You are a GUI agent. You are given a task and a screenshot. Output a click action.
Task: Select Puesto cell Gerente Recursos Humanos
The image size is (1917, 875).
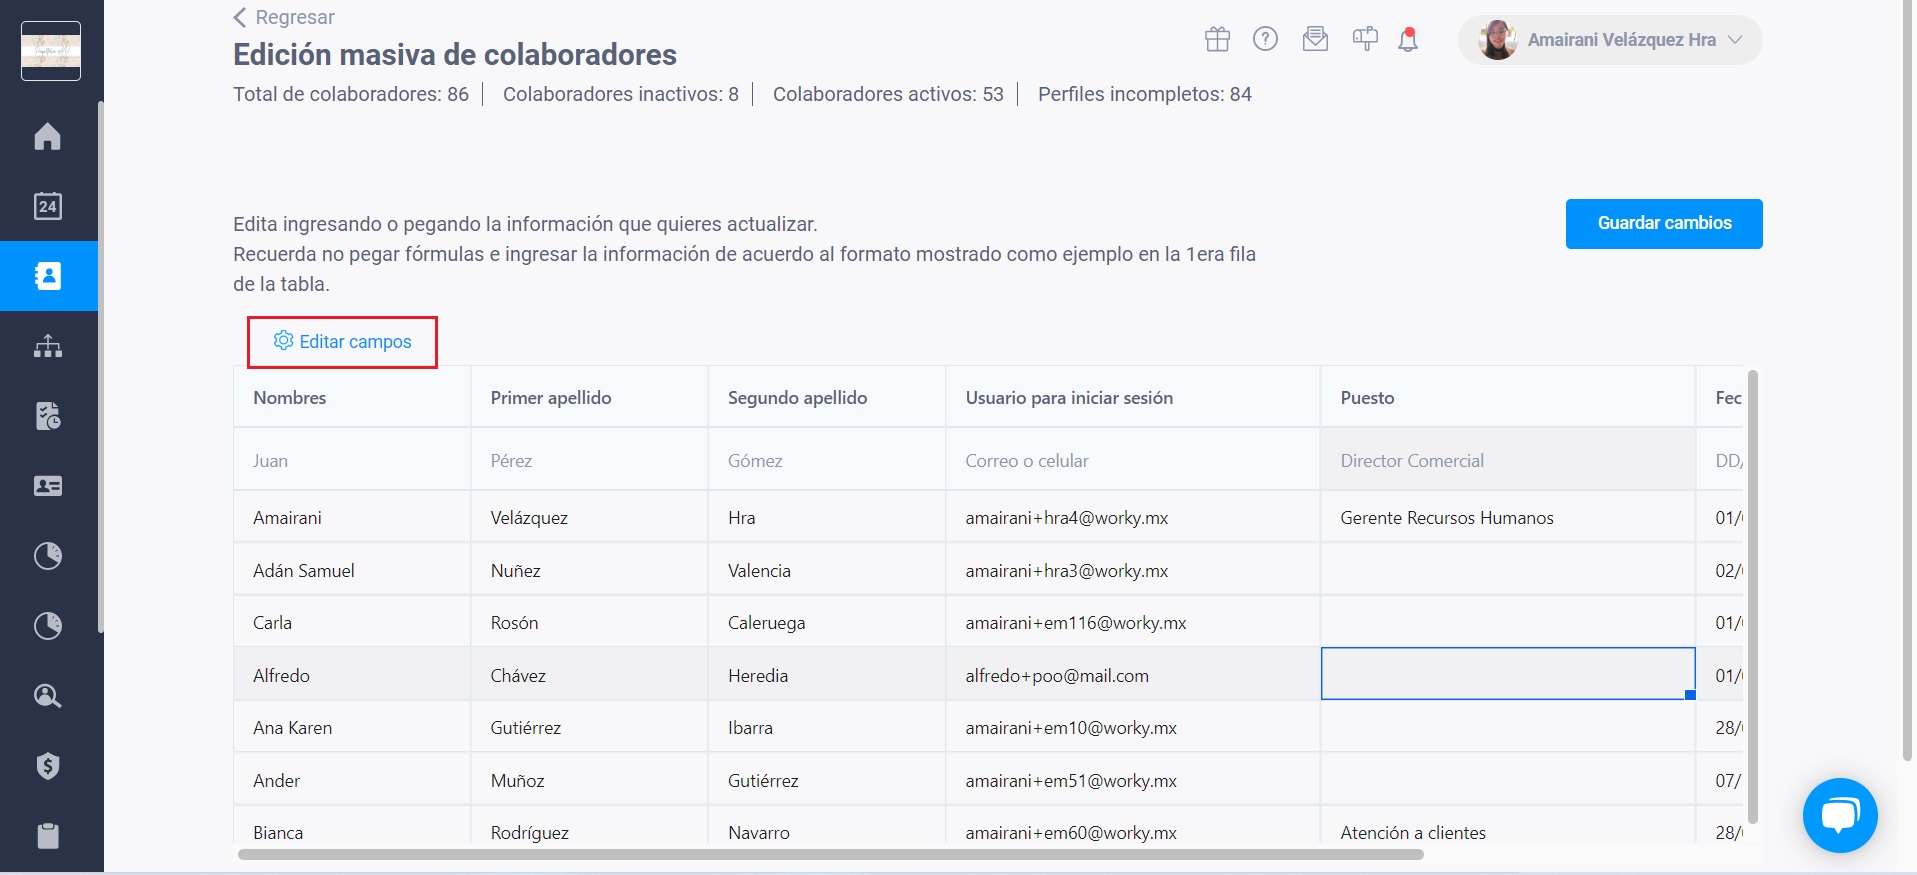[1508, 517]
